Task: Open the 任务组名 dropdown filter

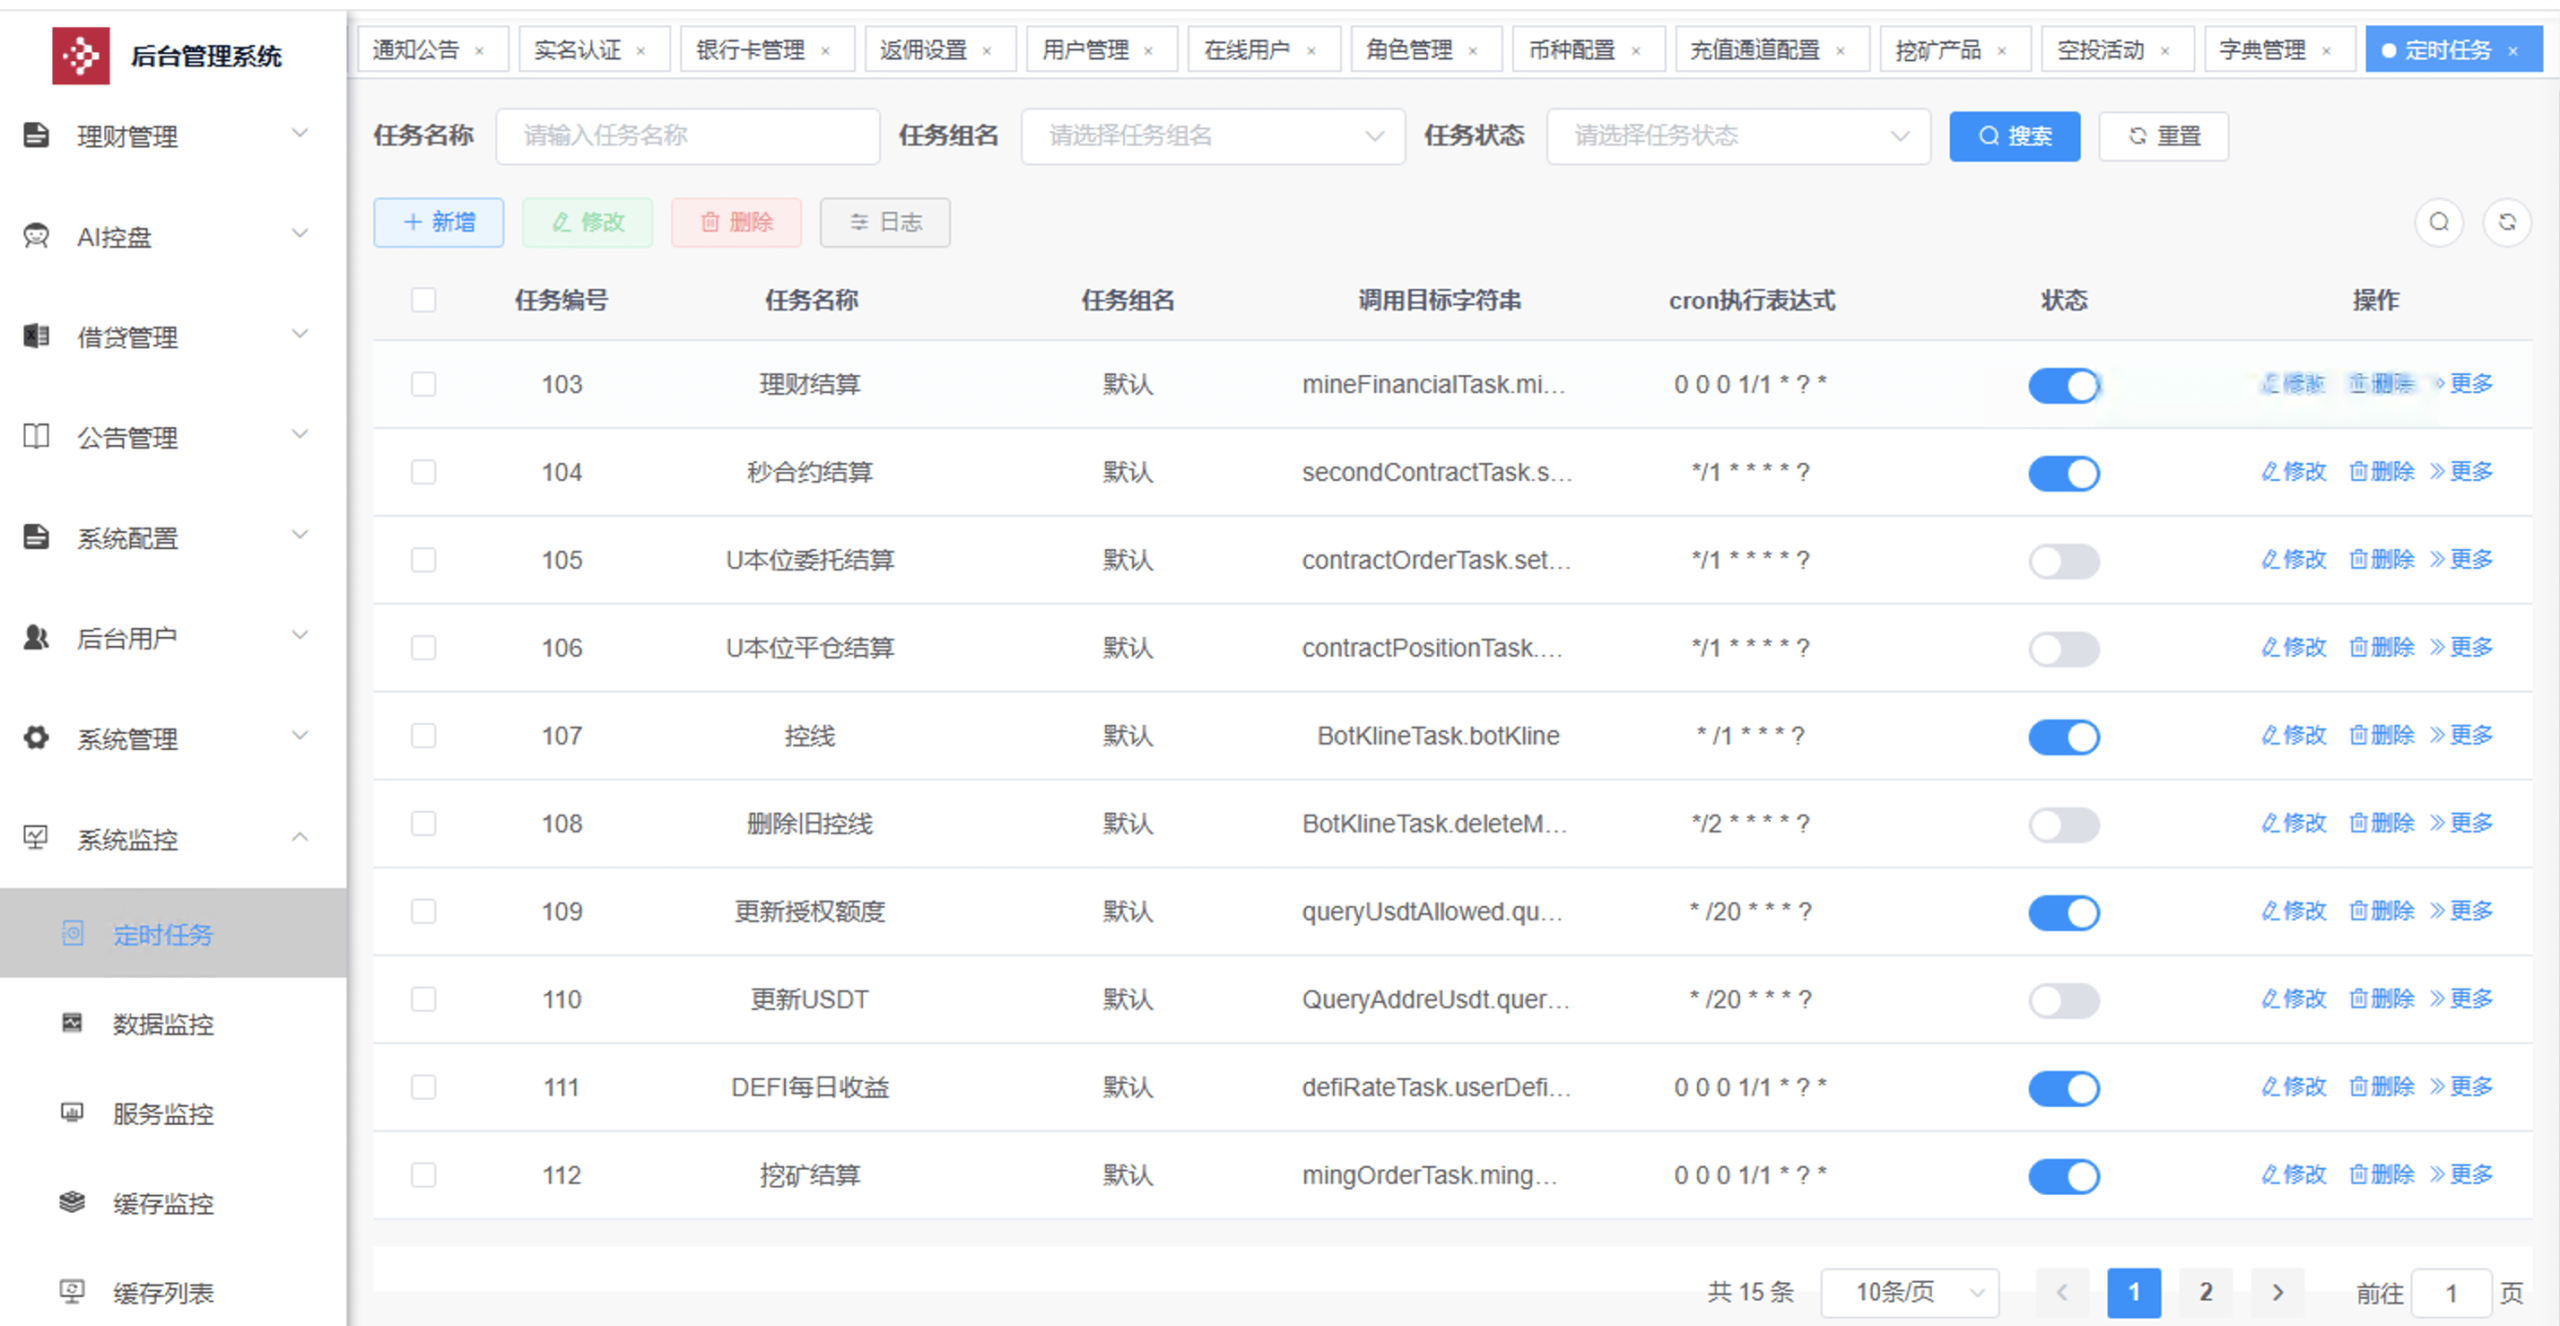Action: pyautogui.click(x=1212, y=136)
